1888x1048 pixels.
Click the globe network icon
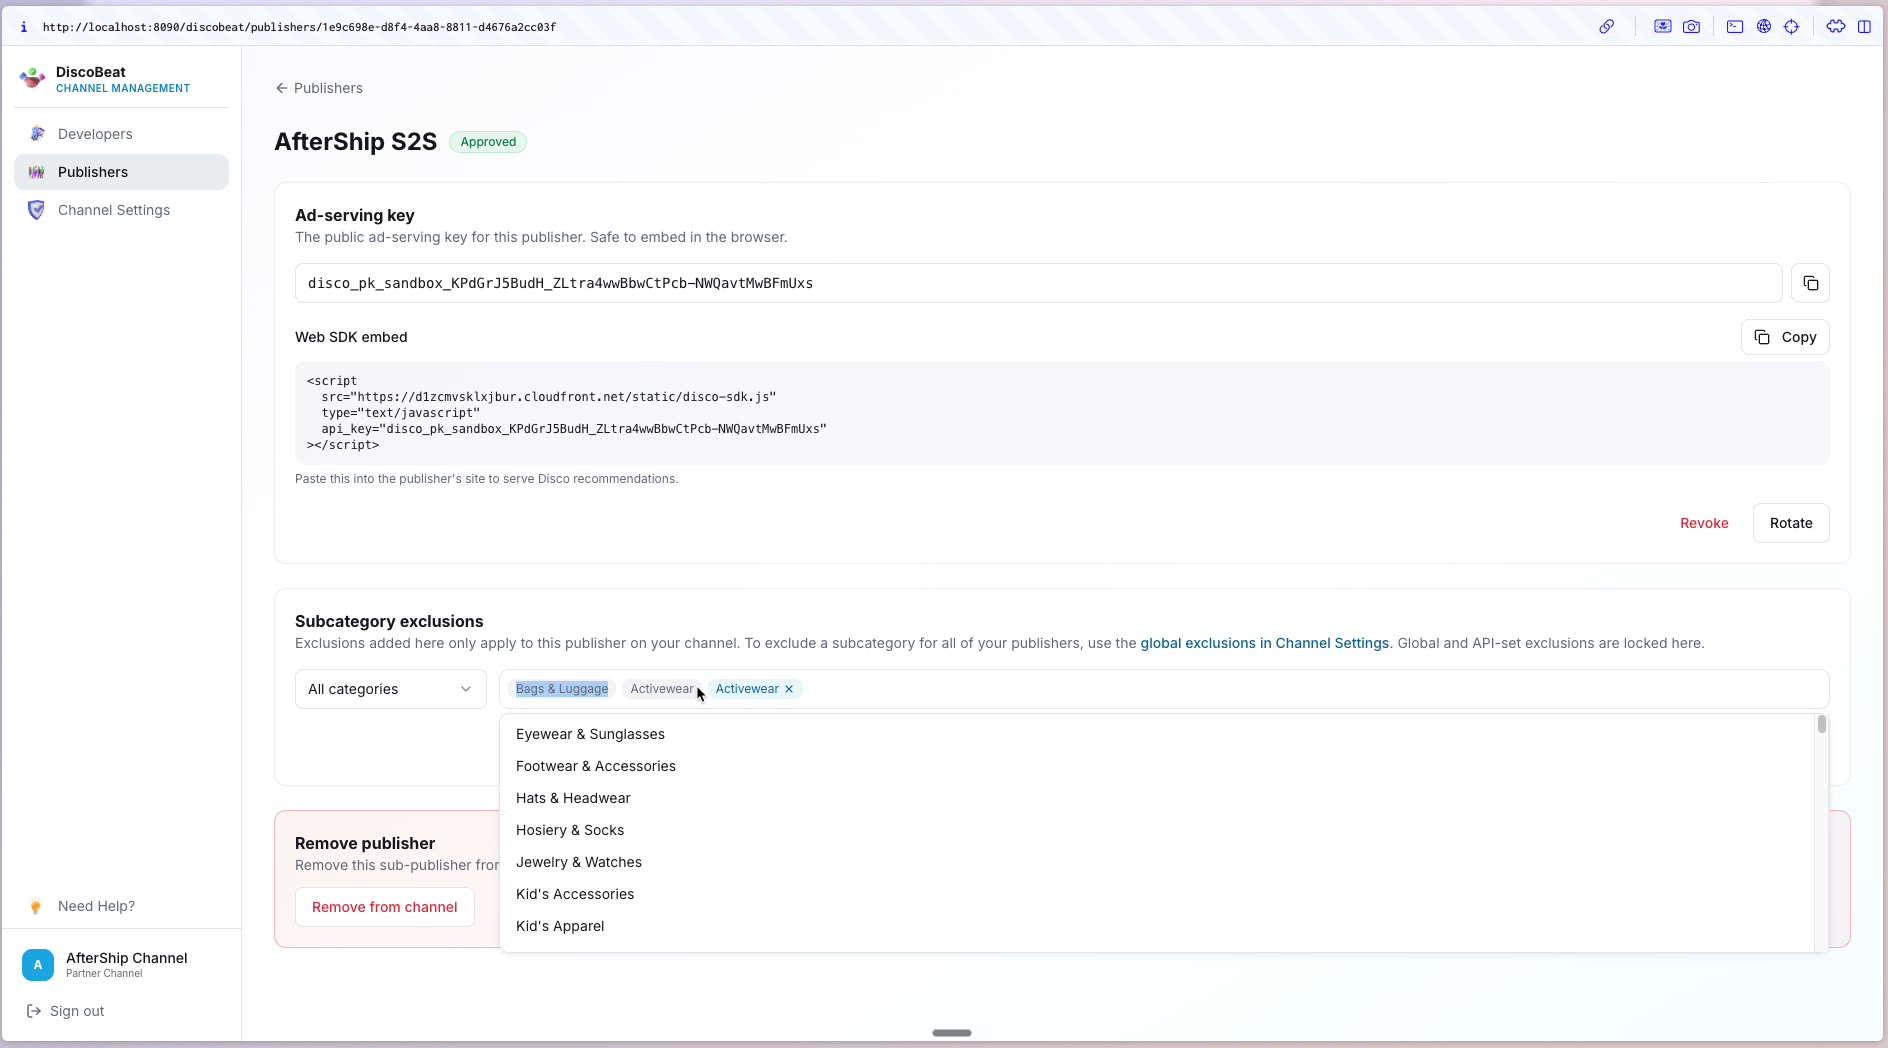click(x=1764, y=27)
